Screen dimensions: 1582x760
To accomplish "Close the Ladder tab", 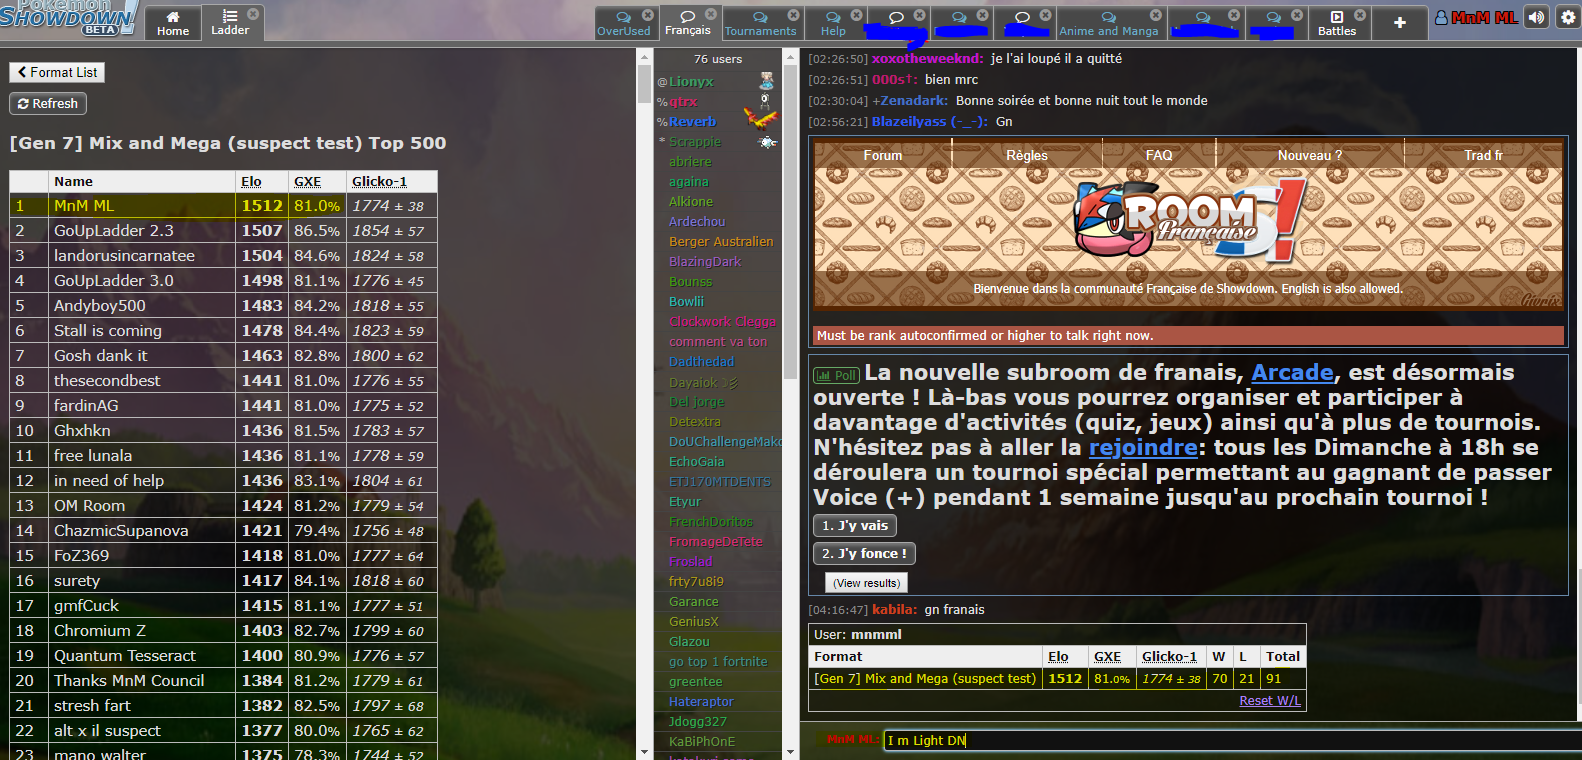I will [x=253, y=14].
